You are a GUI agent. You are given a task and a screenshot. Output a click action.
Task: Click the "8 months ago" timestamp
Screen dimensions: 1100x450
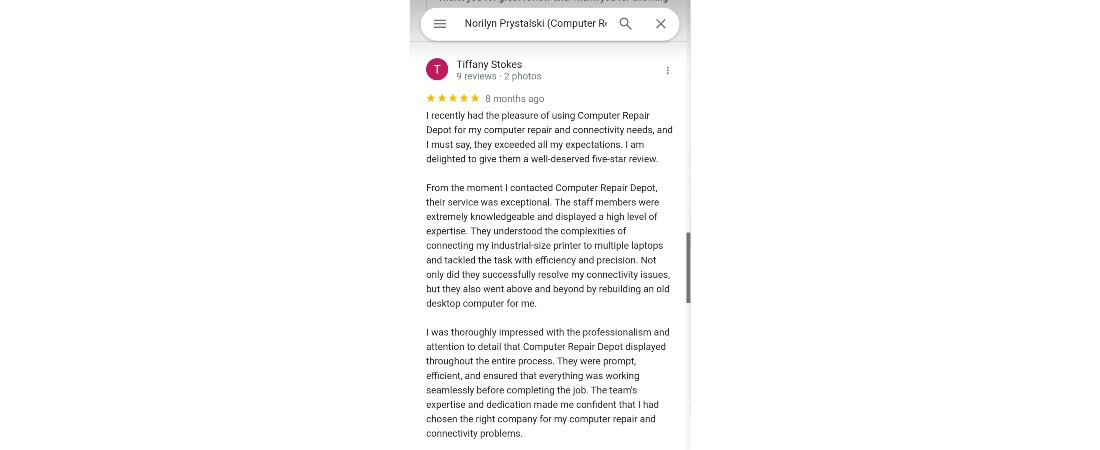coord(515,99)
